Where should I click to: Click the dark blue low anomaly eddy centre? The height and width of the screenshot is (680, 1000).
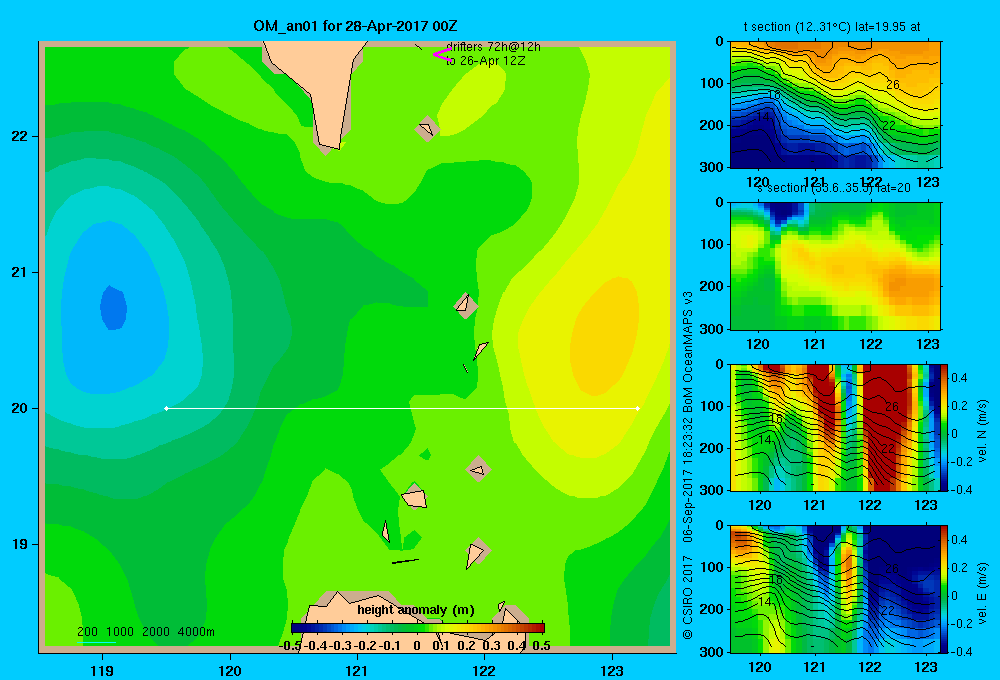(x=114, y=307)
